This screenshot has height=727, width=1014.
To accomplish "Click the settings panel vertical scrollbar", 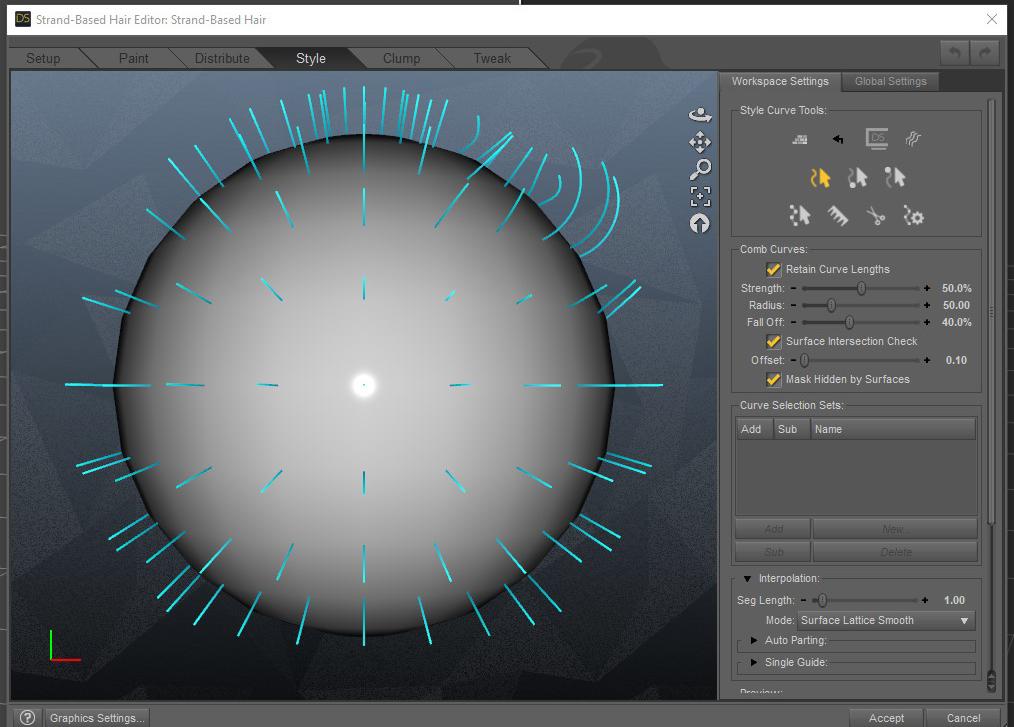I will [x=991, y=310].
